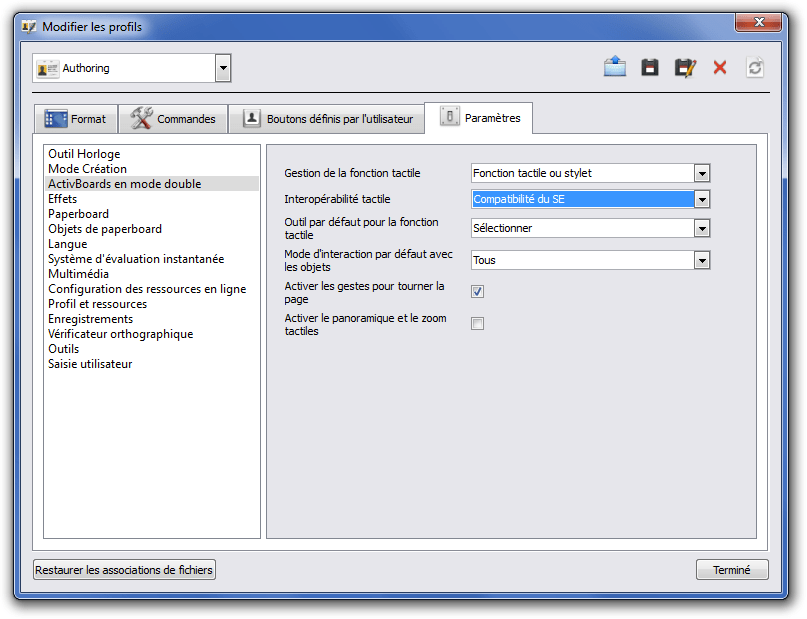Image resolution: width=807 pixels, height=619 pixels.
Task: Delete the profile with the red X icon
Action: pyautogui.click(x=720, y=67)
